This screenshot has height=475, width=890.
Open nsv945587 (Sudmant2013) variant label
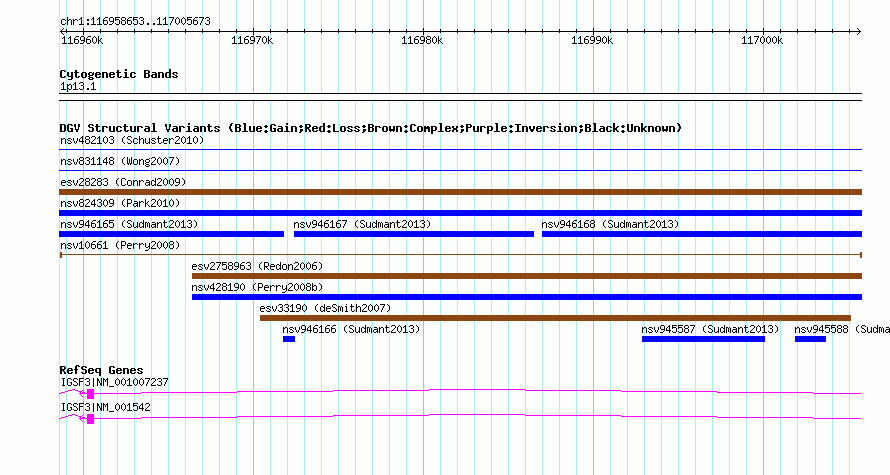click(710, 329)
